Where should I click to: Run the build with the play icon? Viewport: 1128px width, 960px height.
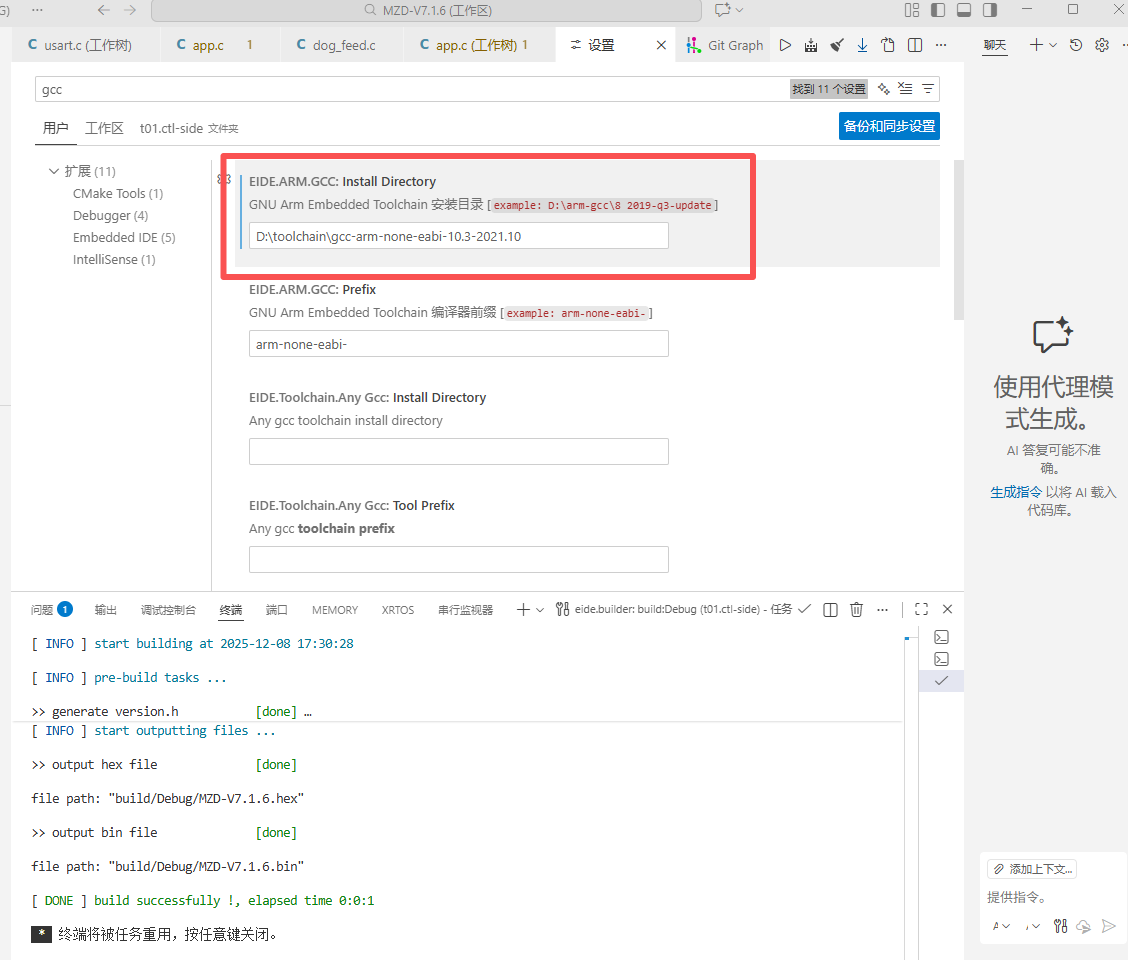[785, 45]
